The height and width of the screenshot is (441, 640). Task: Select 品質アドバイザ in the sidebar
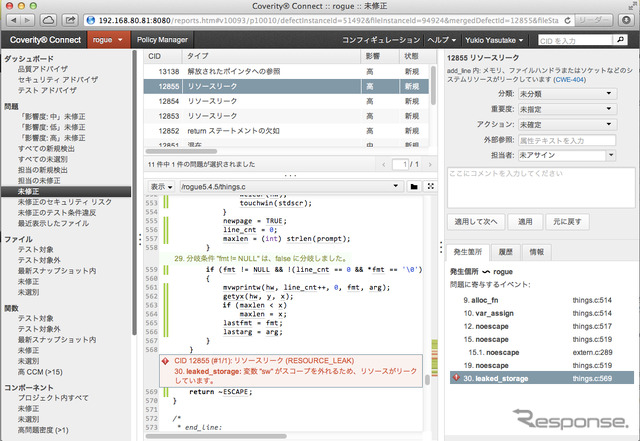[x=43, y=69]
